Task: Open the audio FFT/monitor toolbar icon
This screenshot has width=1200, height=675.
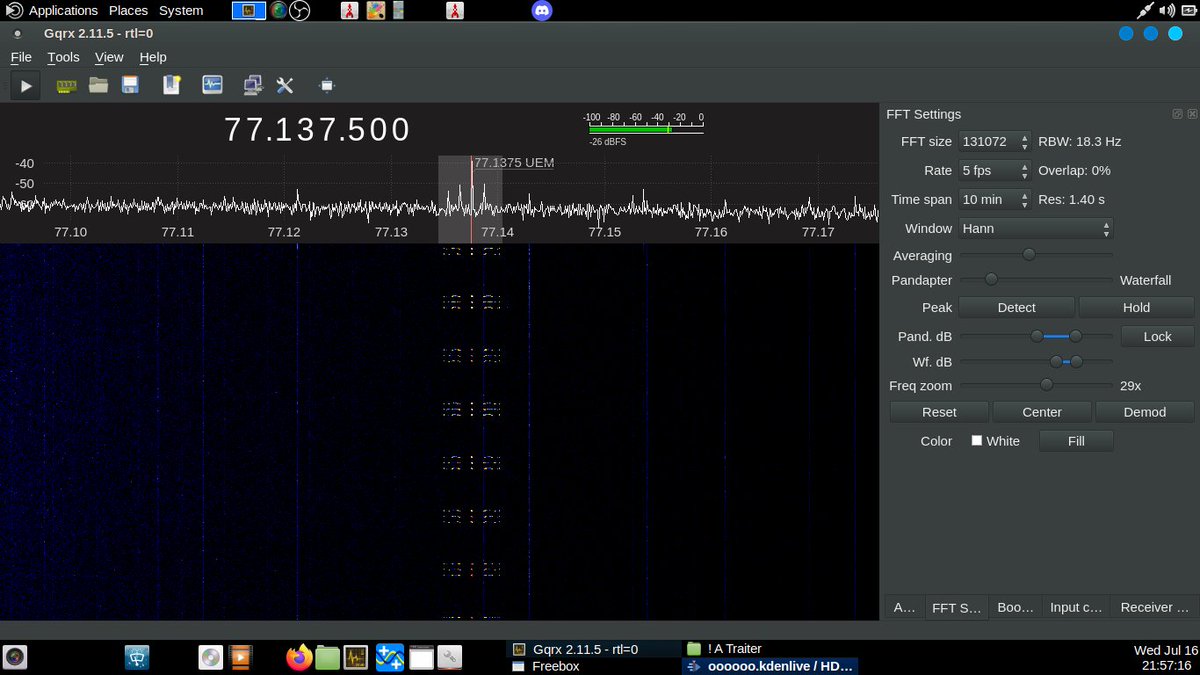Action: click(212, 86)
